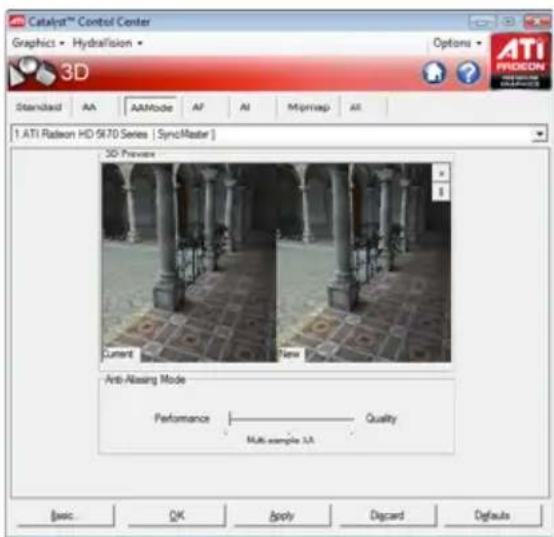Click the Home icon in red banner
Screen dimensions: 554x537
[434, 72]
